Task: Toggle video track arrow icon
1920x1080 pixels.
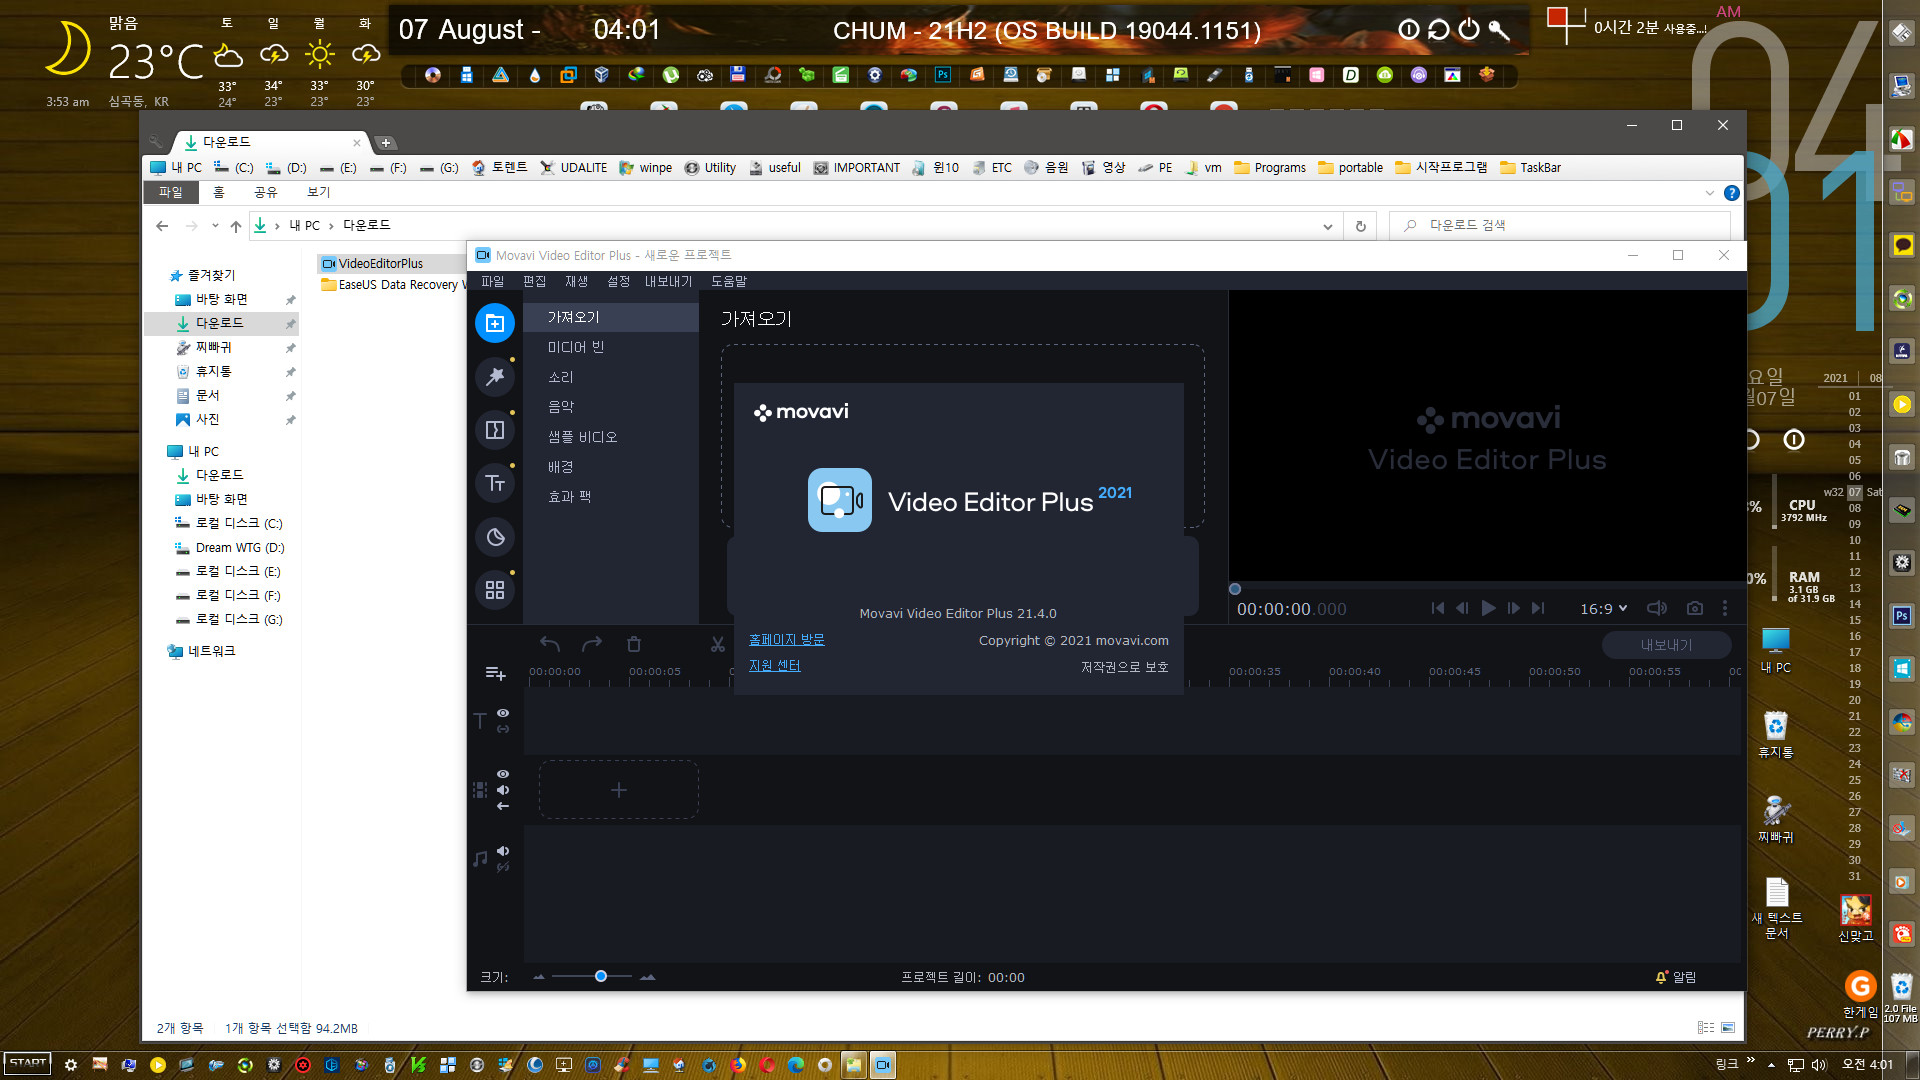Action: (x=503, y=806)
